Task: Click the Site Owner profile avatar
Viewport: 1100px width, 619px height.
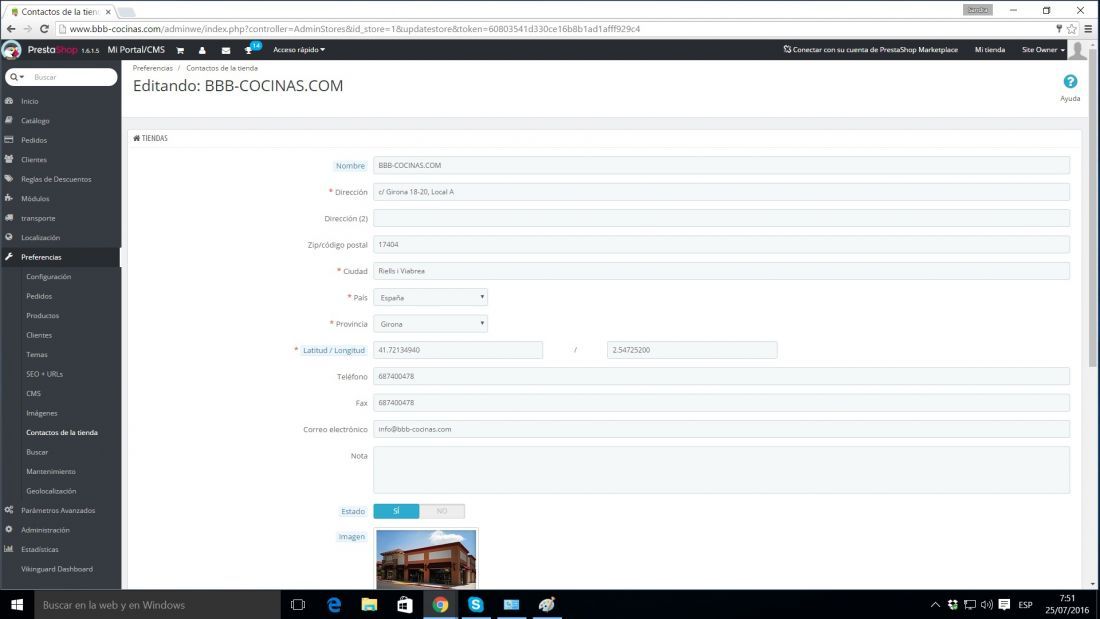Action: pyautogui.click(x=1078, y=50)
